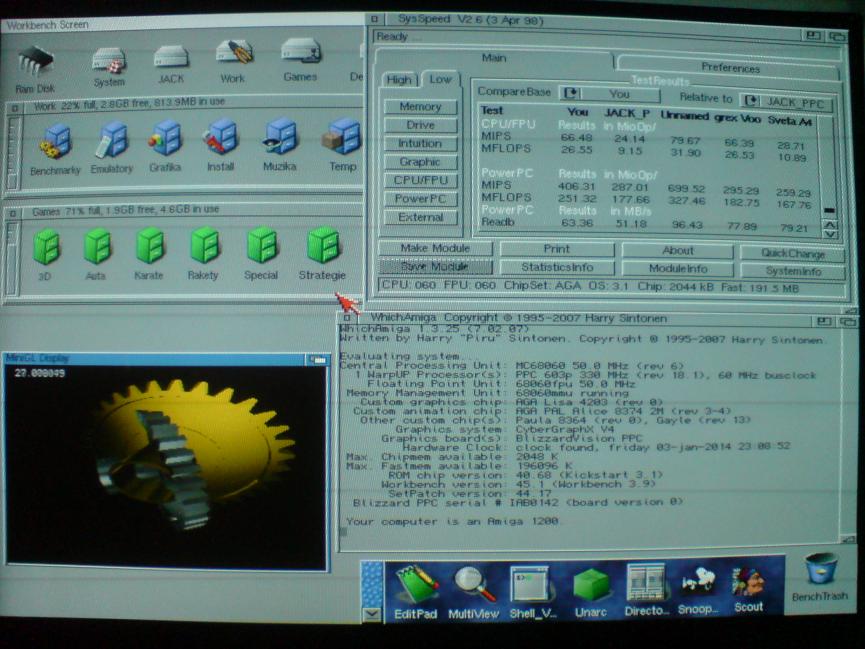Open the EditPad icon in the dock

[x=415, y=588]
